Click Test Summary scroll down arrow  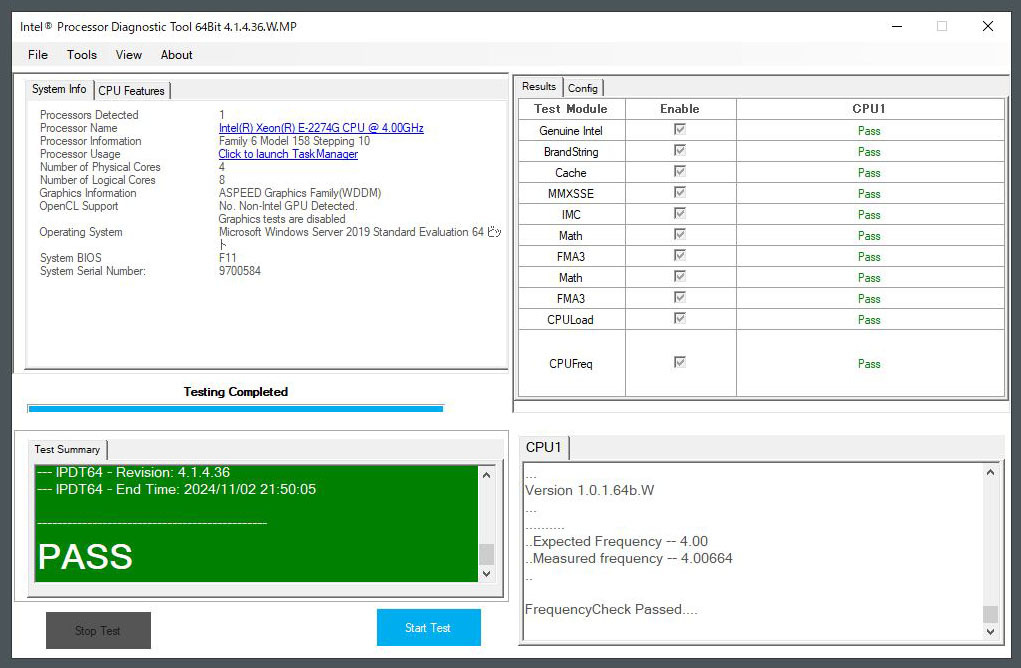click(486, 574)
